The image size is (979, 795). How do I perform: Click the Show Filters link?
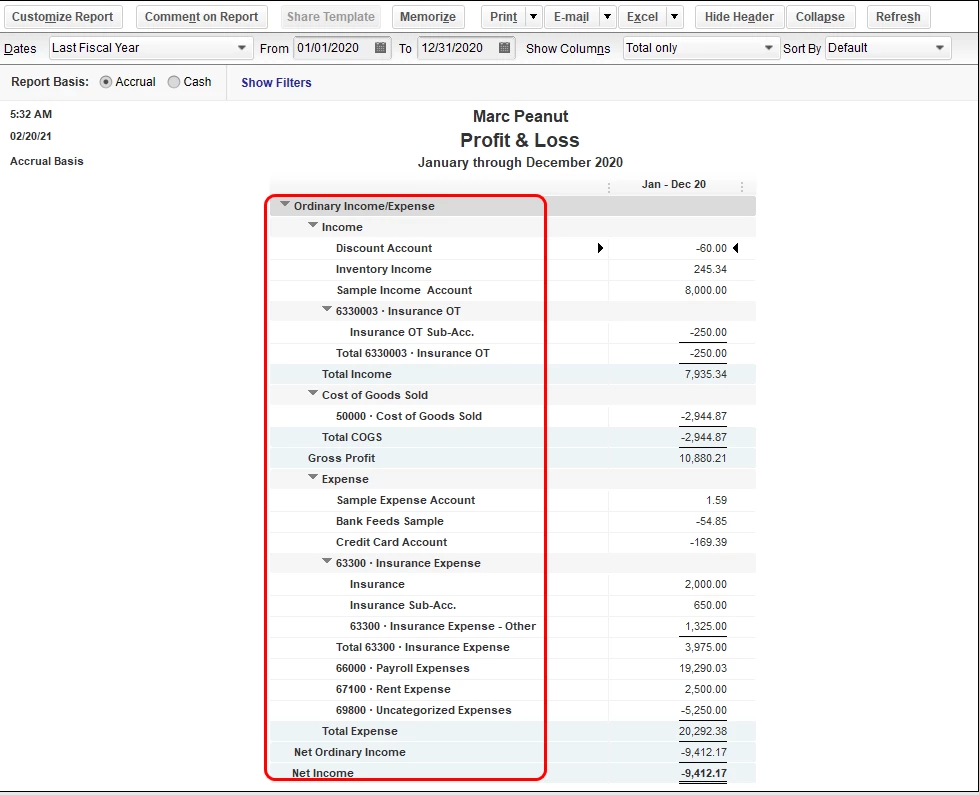point(277,82)
